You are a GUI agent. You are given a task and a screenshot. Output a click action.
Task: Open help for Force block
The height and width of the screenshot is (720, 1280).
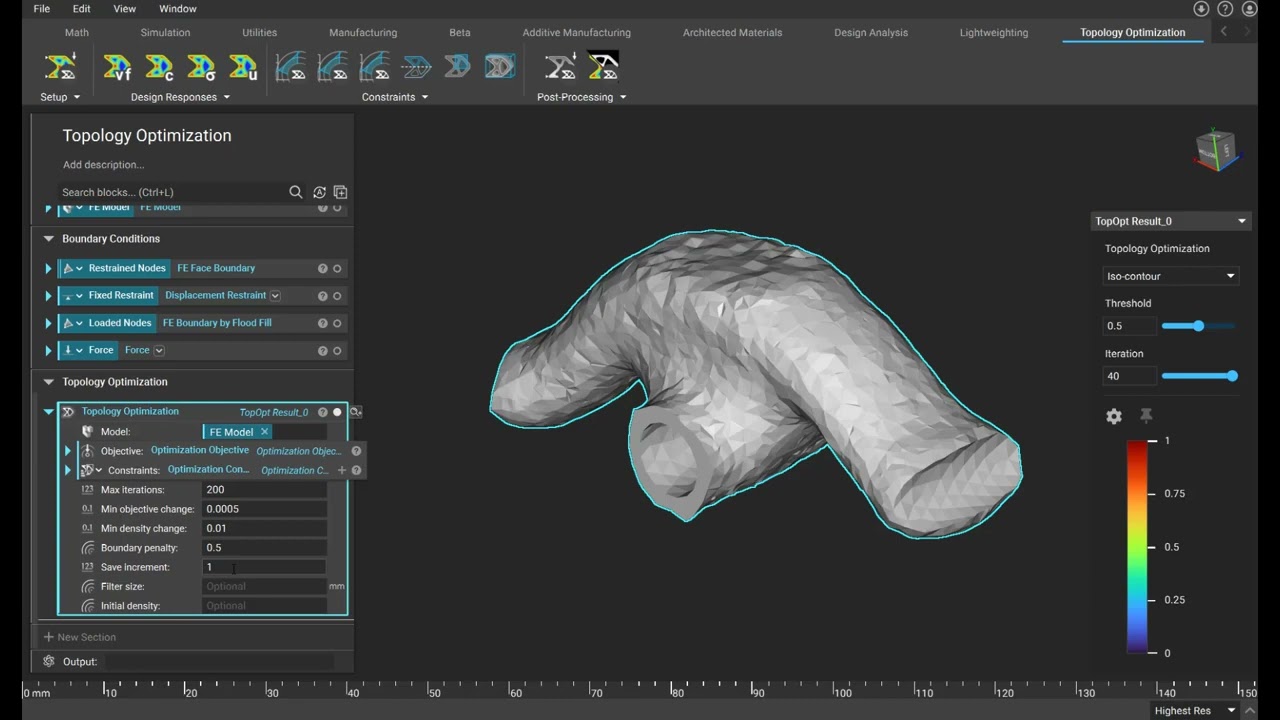point(323,351)
